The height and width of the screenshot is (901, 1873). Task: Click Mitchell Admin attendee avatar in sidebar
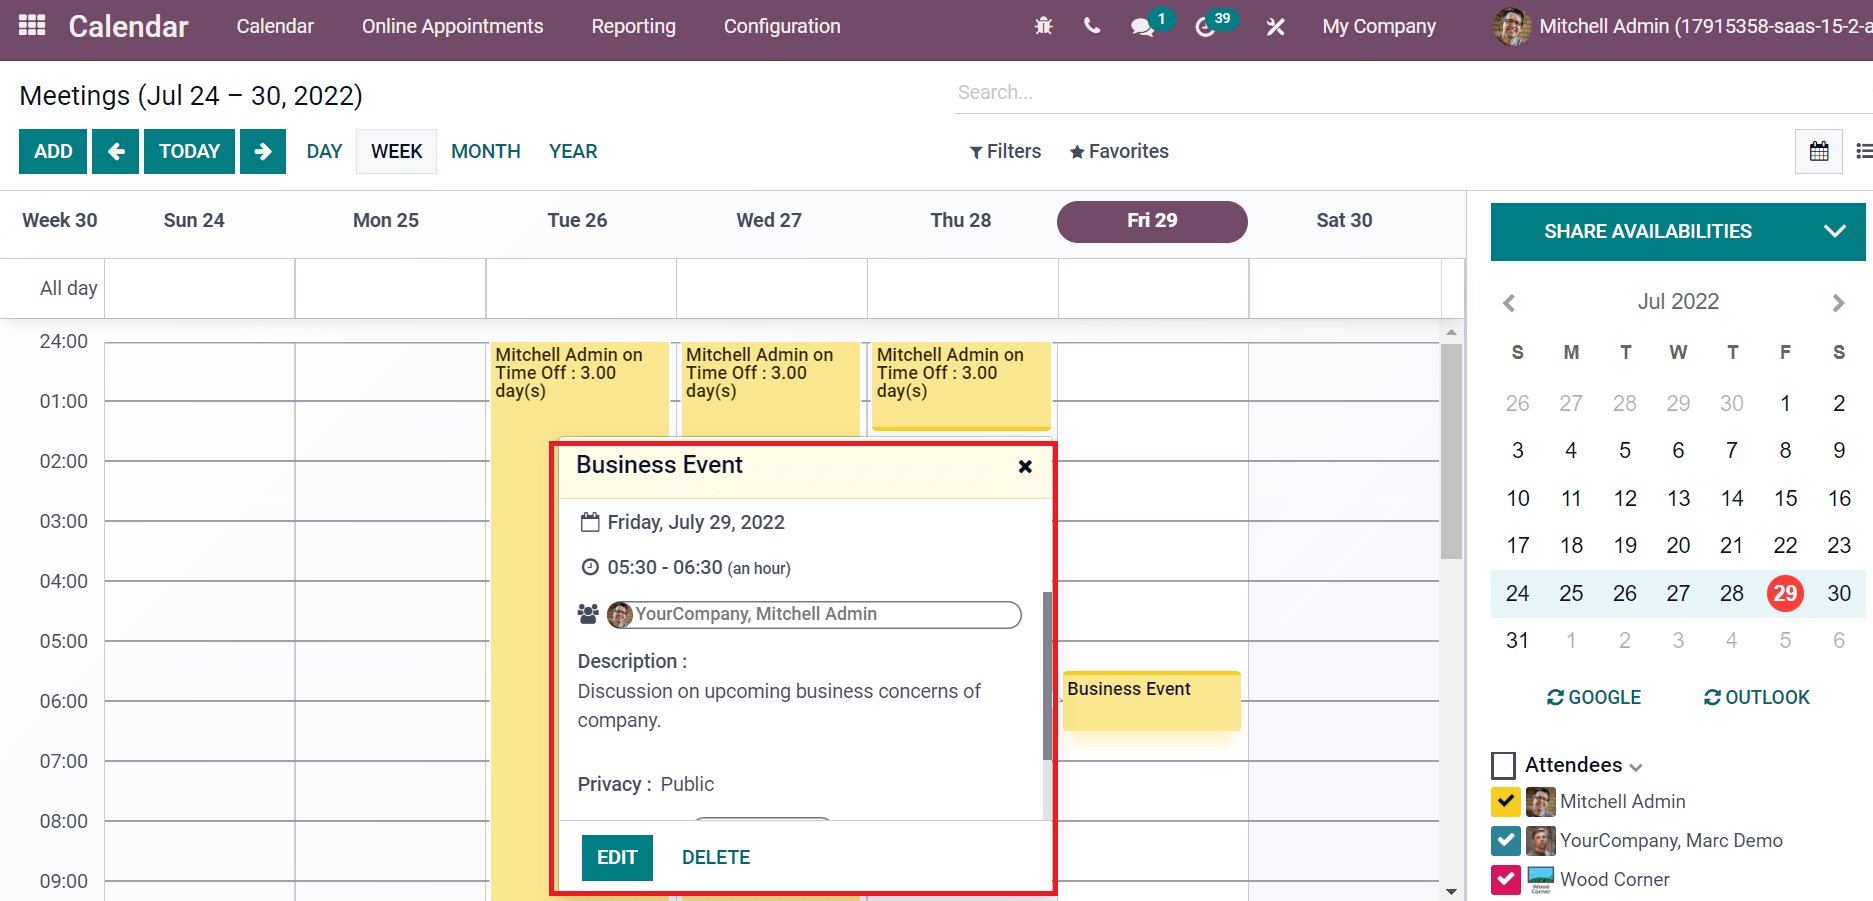[1541, 802]
